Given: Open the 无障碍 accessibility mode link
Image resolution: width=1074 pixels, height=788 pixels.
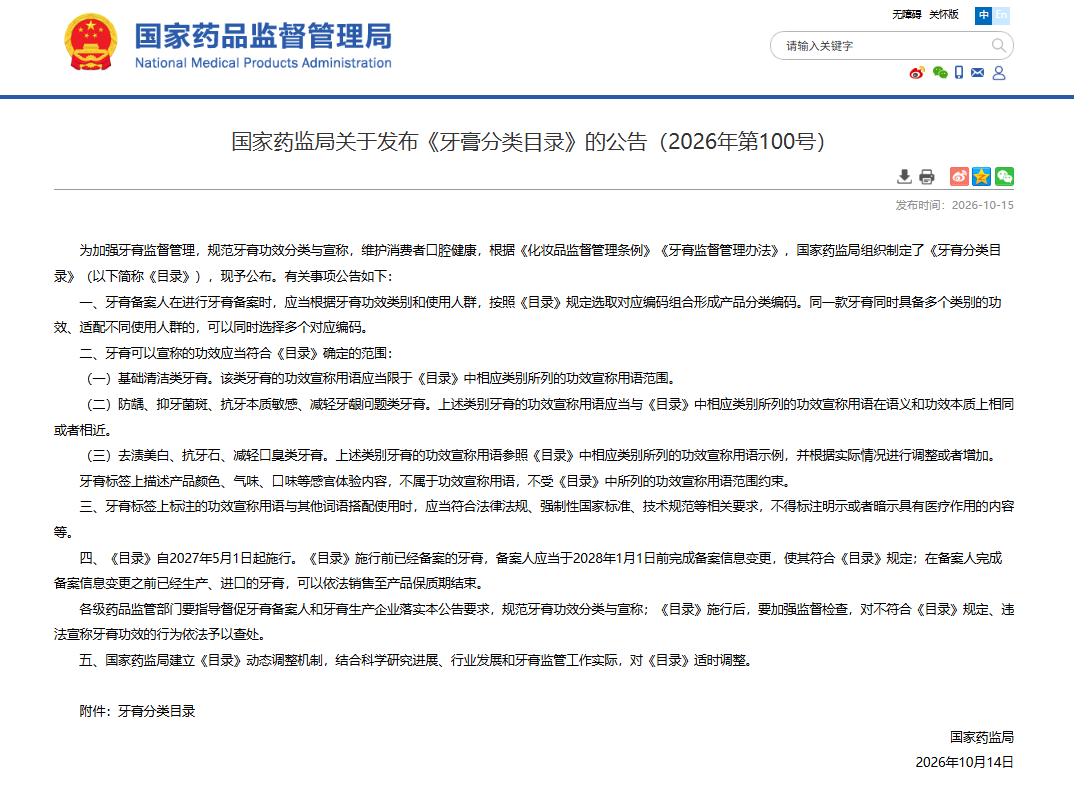Looking at the screenshot, I should [x=906, y=14].
